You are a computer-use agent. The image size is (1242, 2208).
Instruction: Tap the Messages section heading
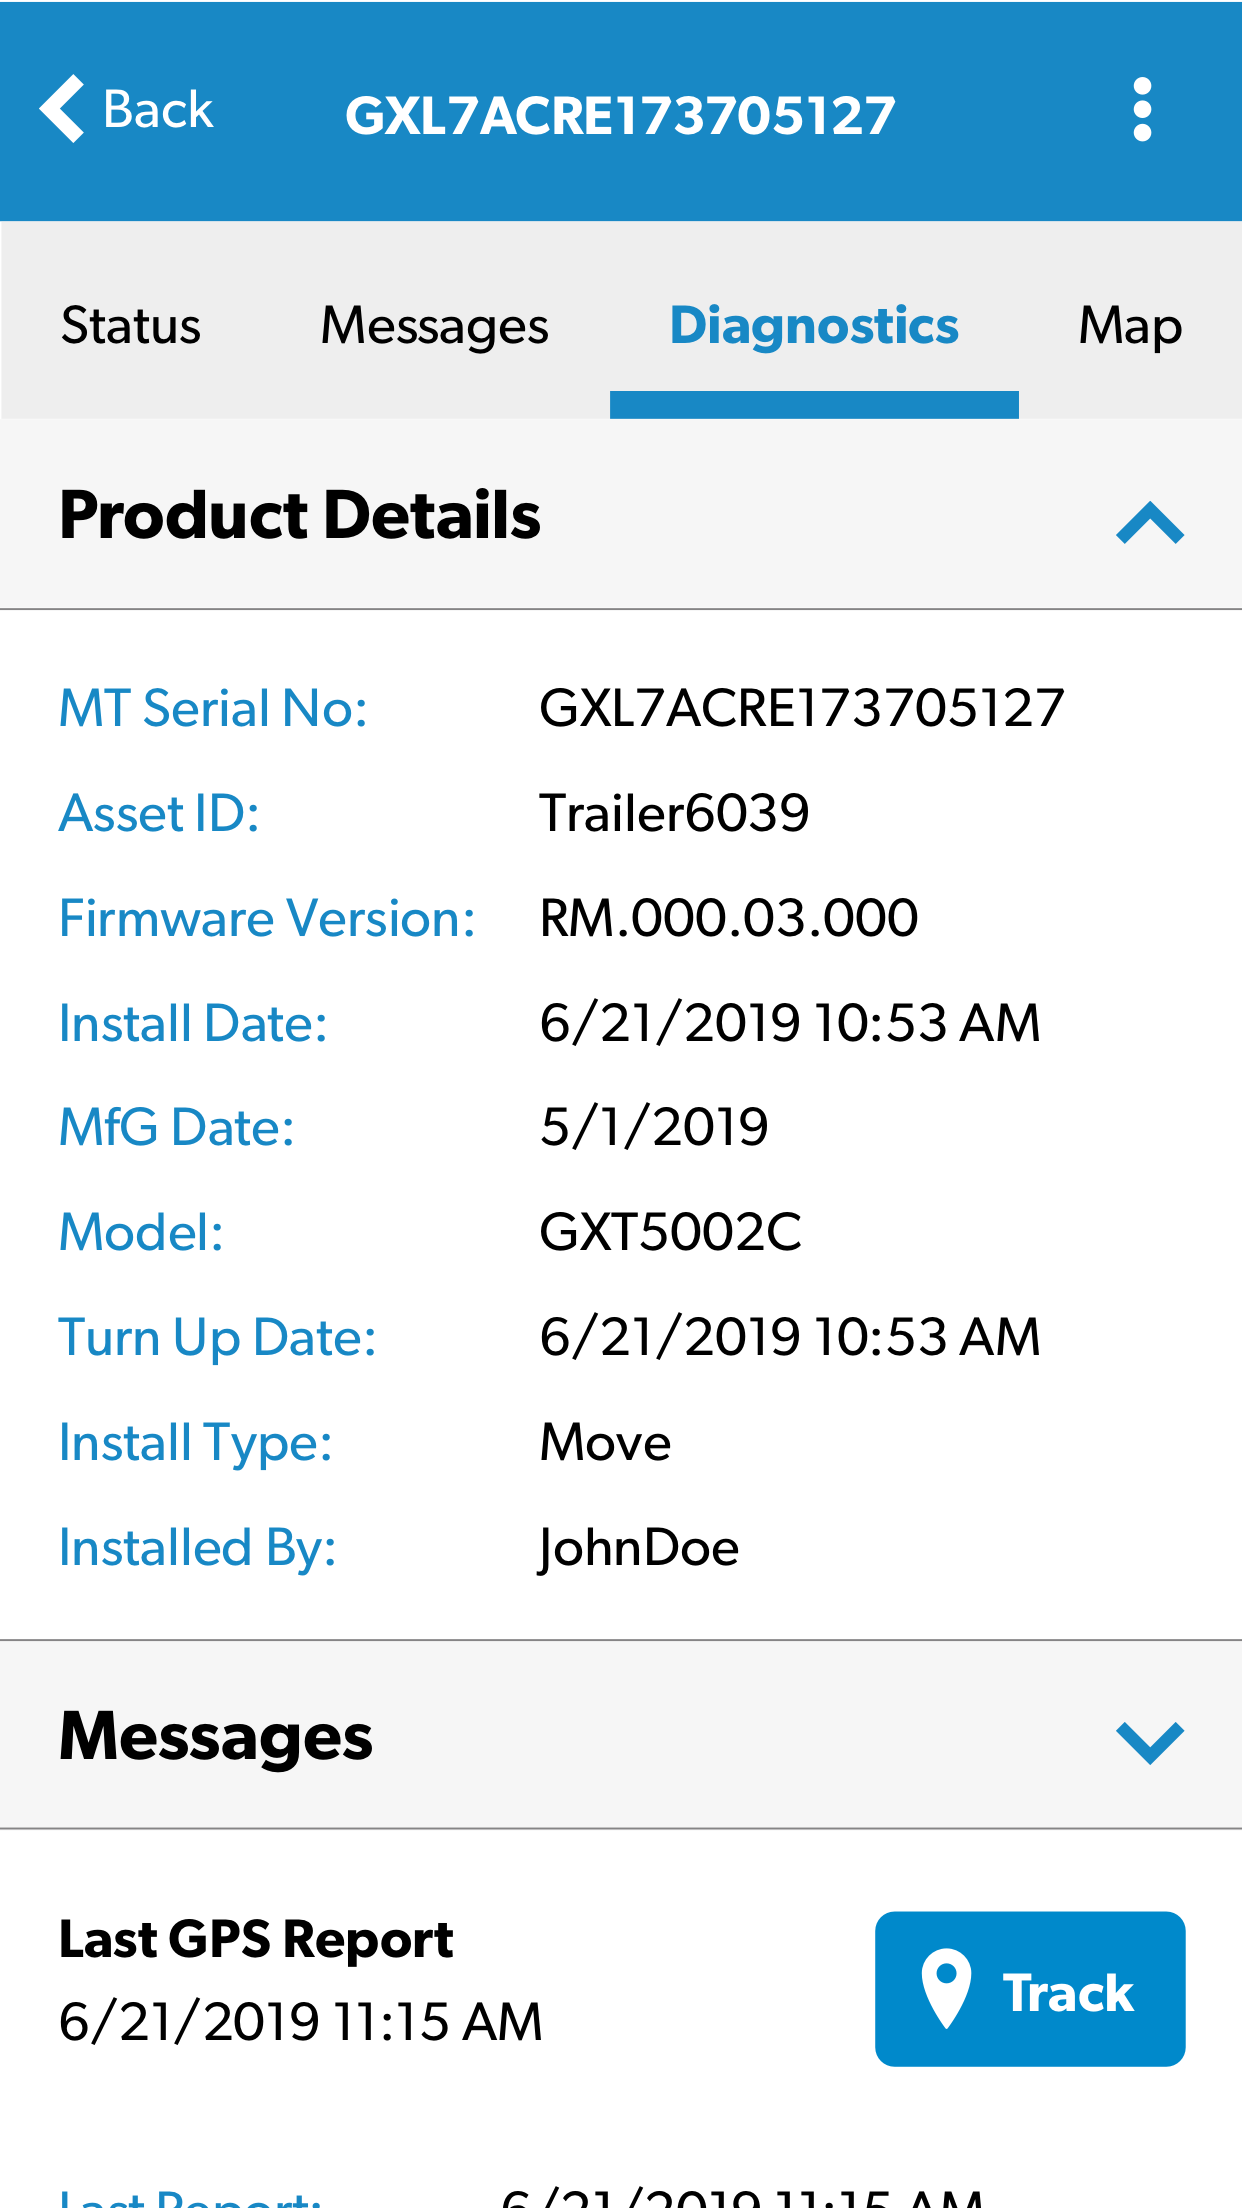[x=216, y=1736]
